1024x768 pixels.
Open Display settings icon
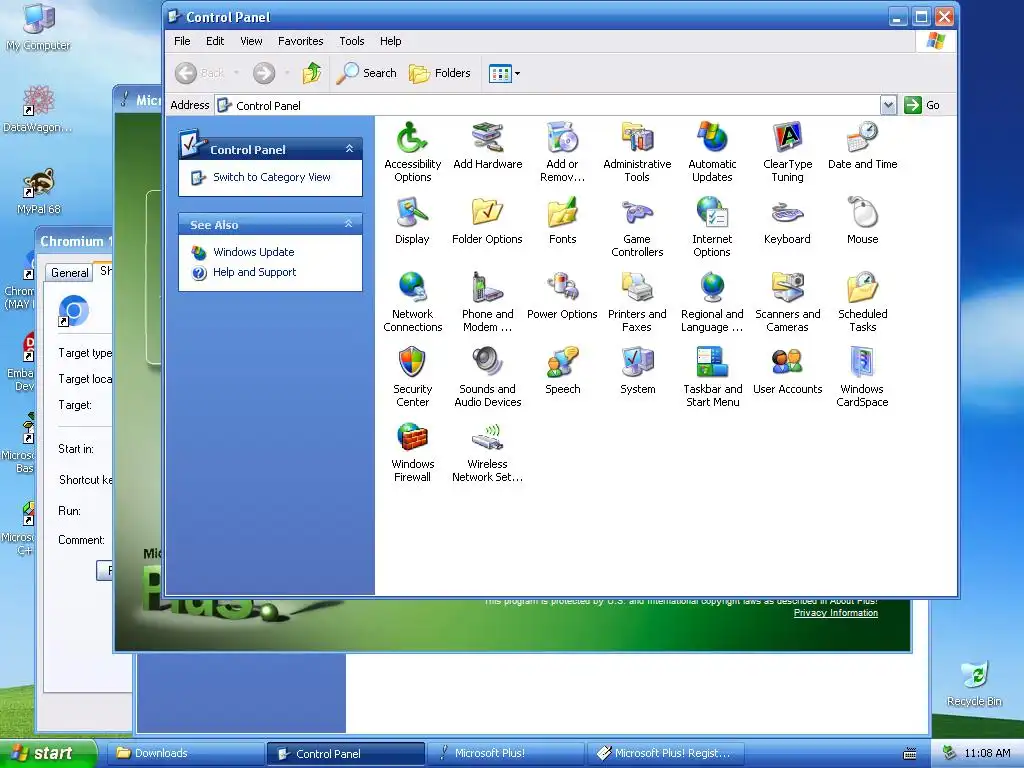coord(412,221)
